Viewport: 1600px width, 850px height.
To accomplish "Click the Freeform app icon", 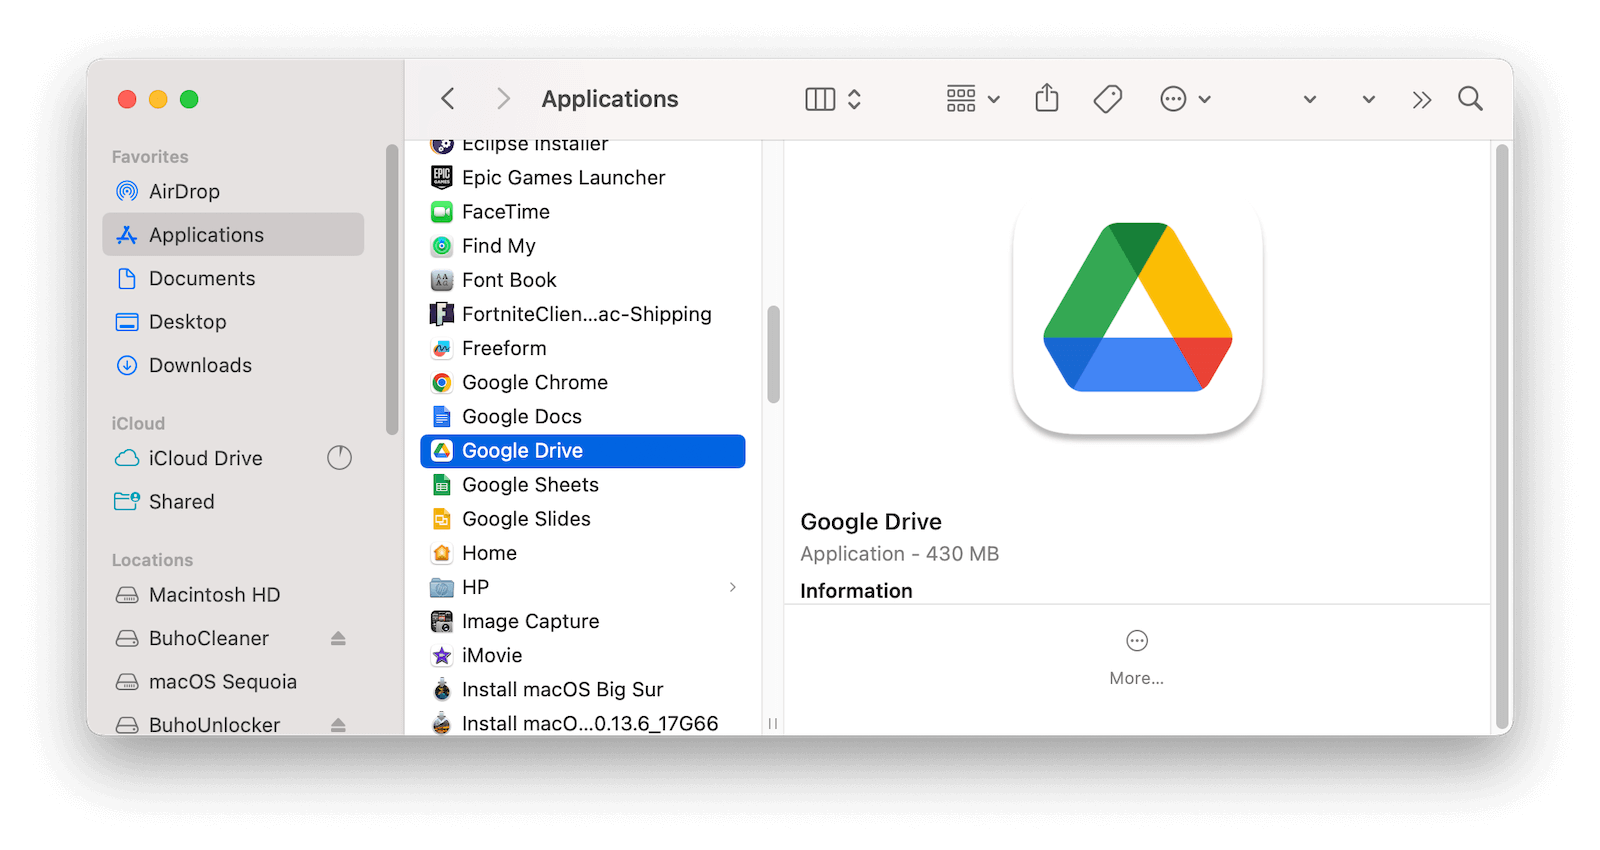I will click(x=442, y=348).
